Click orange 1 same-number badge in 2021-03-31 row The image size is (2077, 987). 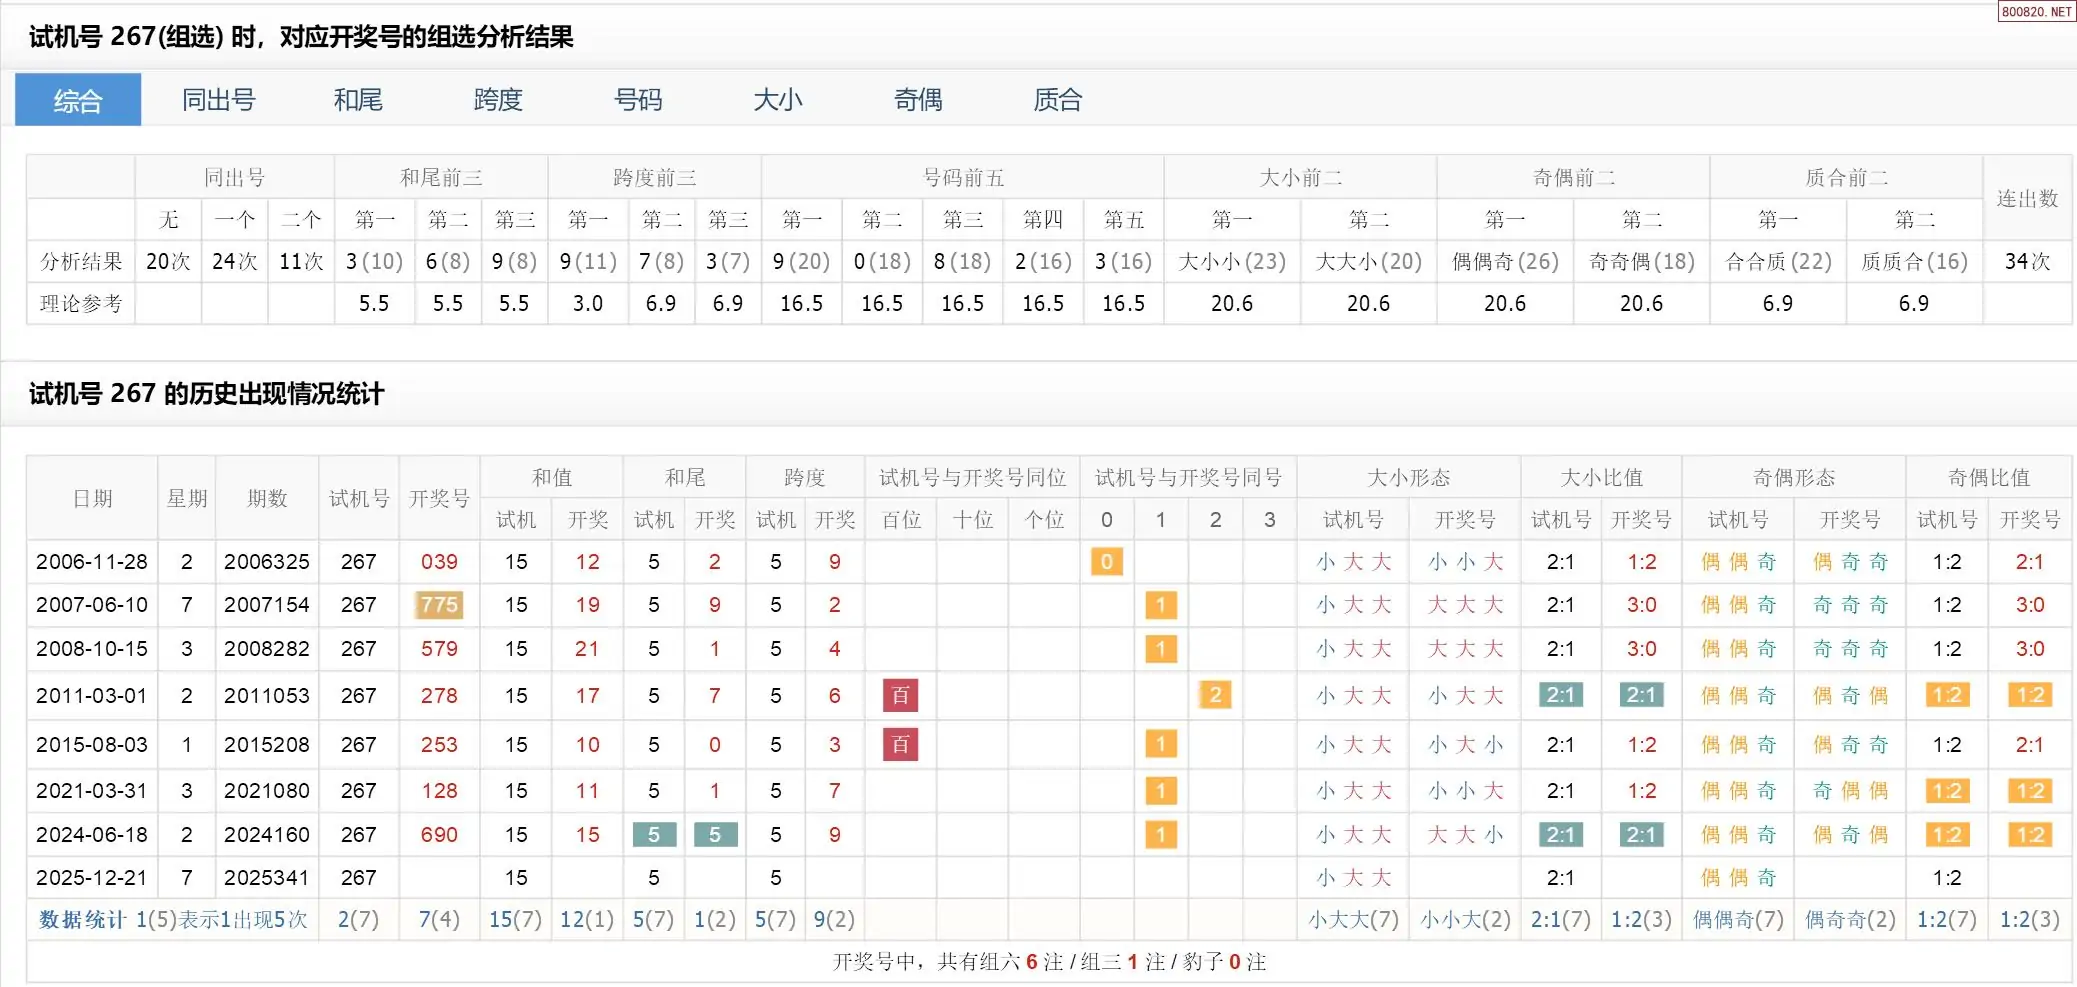[x=1160, y=791]
